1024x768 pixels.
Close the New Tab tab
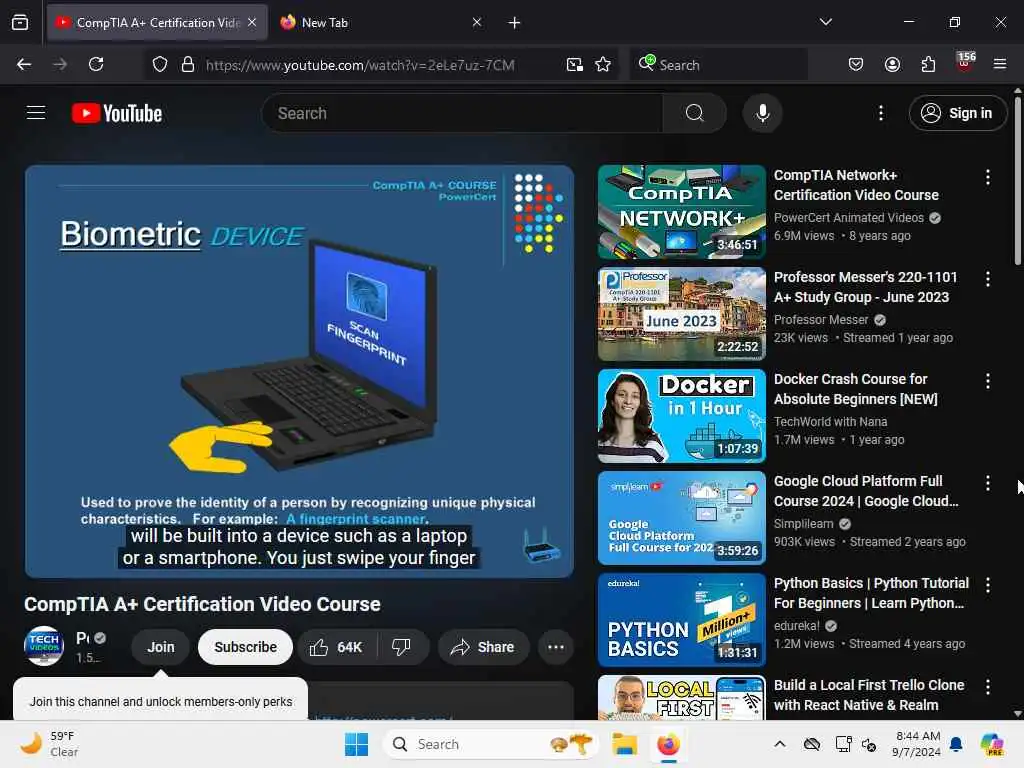[x=477, y=22]
